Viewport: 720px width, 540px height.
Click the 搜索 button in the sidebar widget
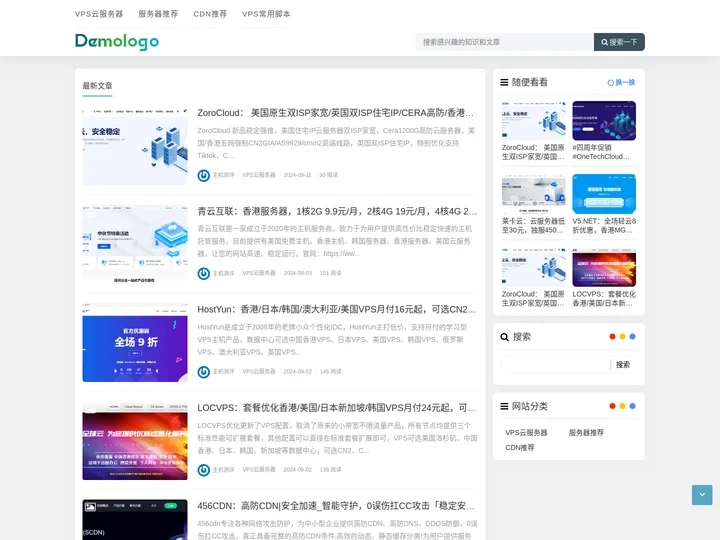coord(623,365)
